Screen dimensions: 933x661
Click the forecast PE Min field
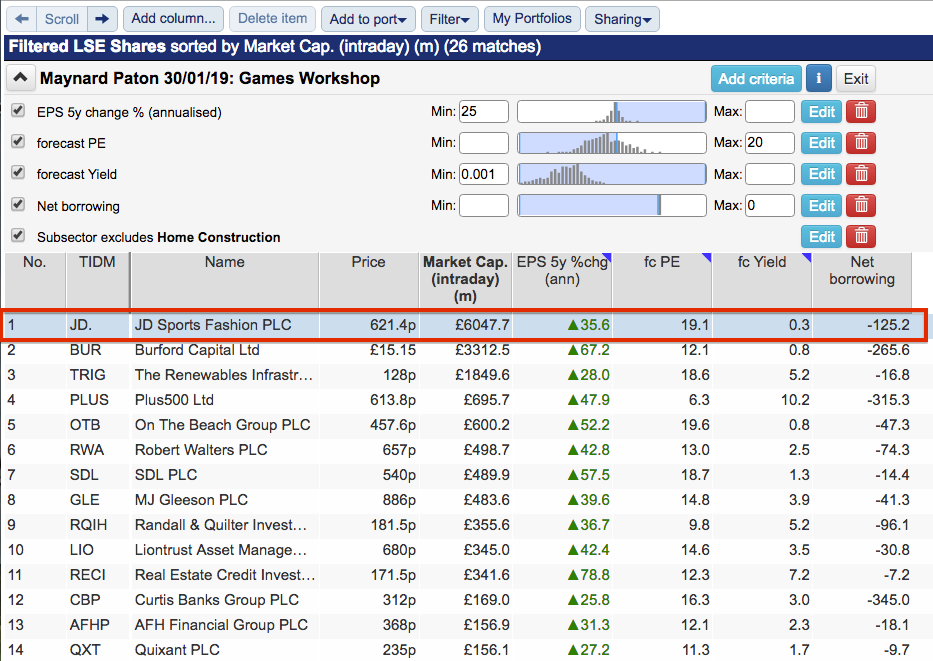click(x=484, y=143)
